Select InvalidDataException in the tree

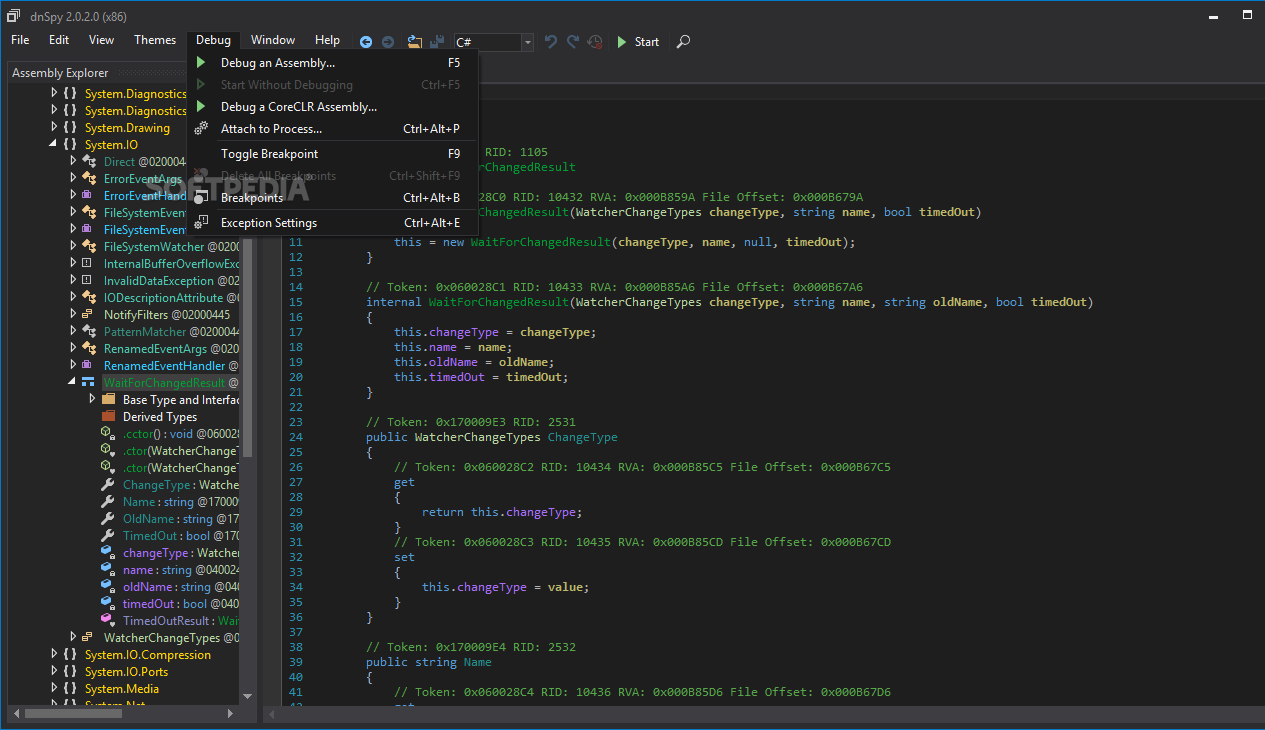(170, 281)
